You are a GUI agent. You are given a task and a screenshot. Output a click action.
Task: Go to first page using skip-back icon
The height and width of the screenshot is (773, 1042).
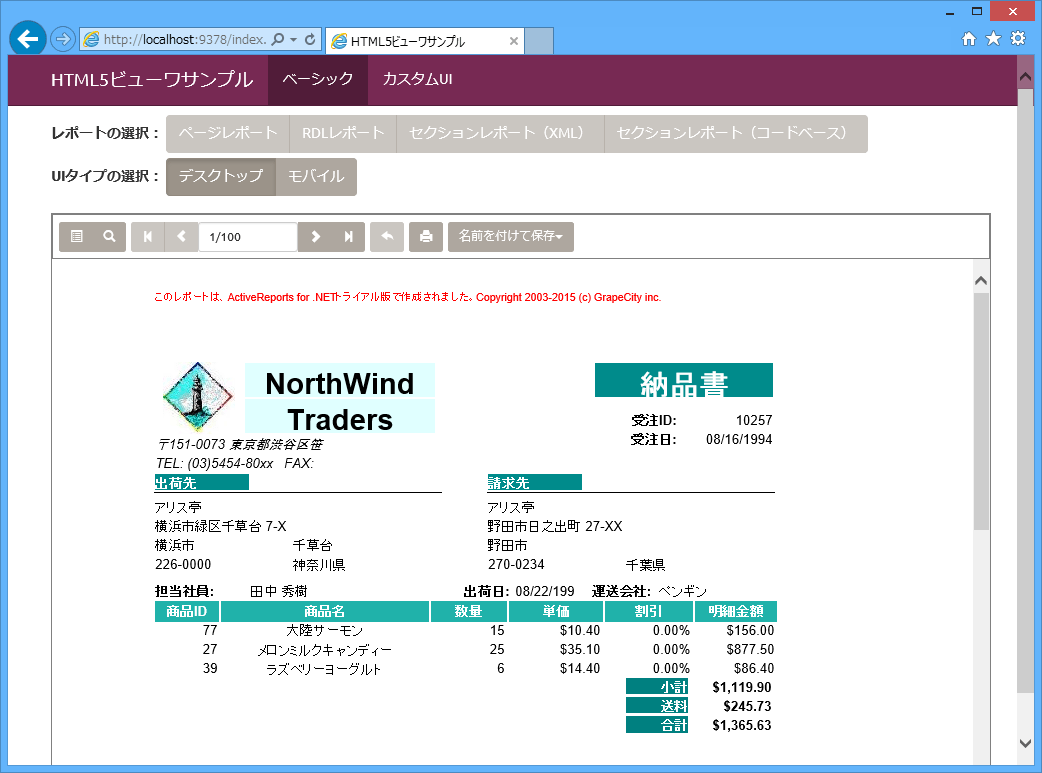[148, 237]
